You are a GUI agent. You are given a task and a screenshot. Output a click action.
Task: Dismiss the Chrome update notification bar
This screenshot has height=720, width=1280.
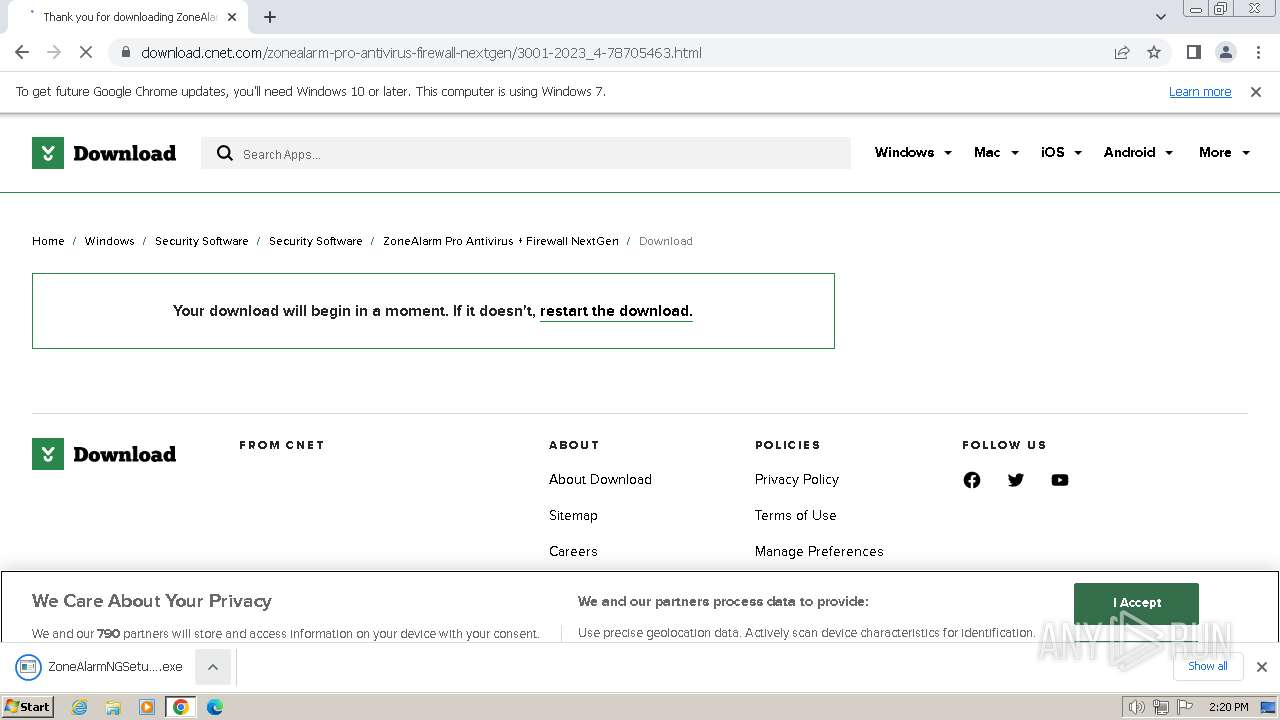click(1256, 92)
